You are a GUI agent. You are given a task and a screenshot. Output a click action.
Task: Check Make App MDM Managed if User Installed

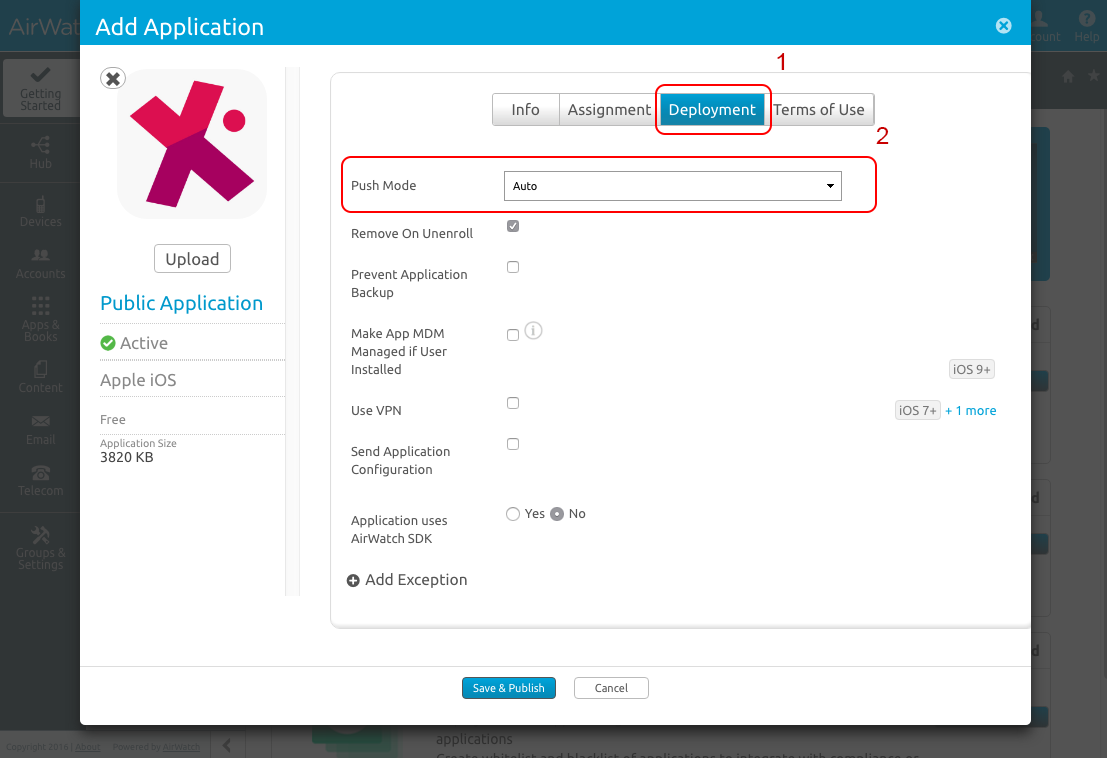(513, 335)
